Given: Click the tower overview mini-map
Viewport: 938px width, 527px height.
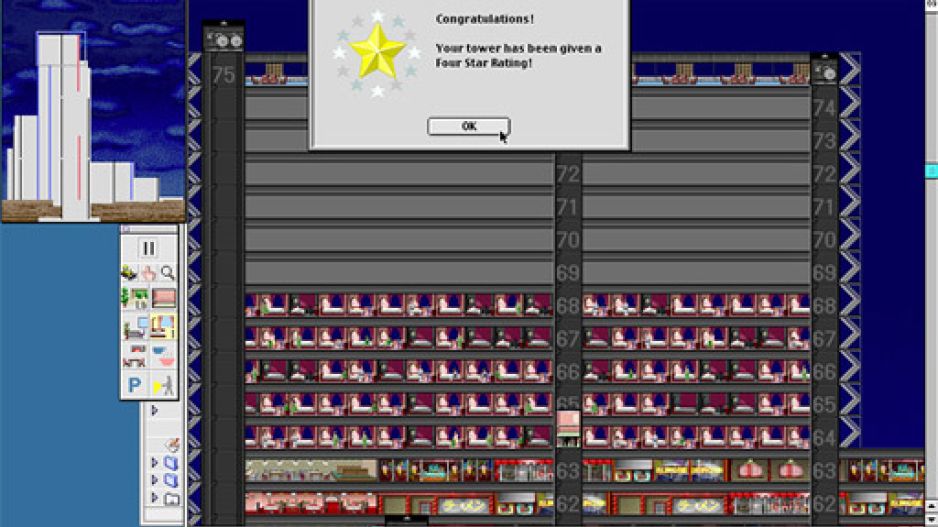Looking at the screenshot, I should coord(93,111).
